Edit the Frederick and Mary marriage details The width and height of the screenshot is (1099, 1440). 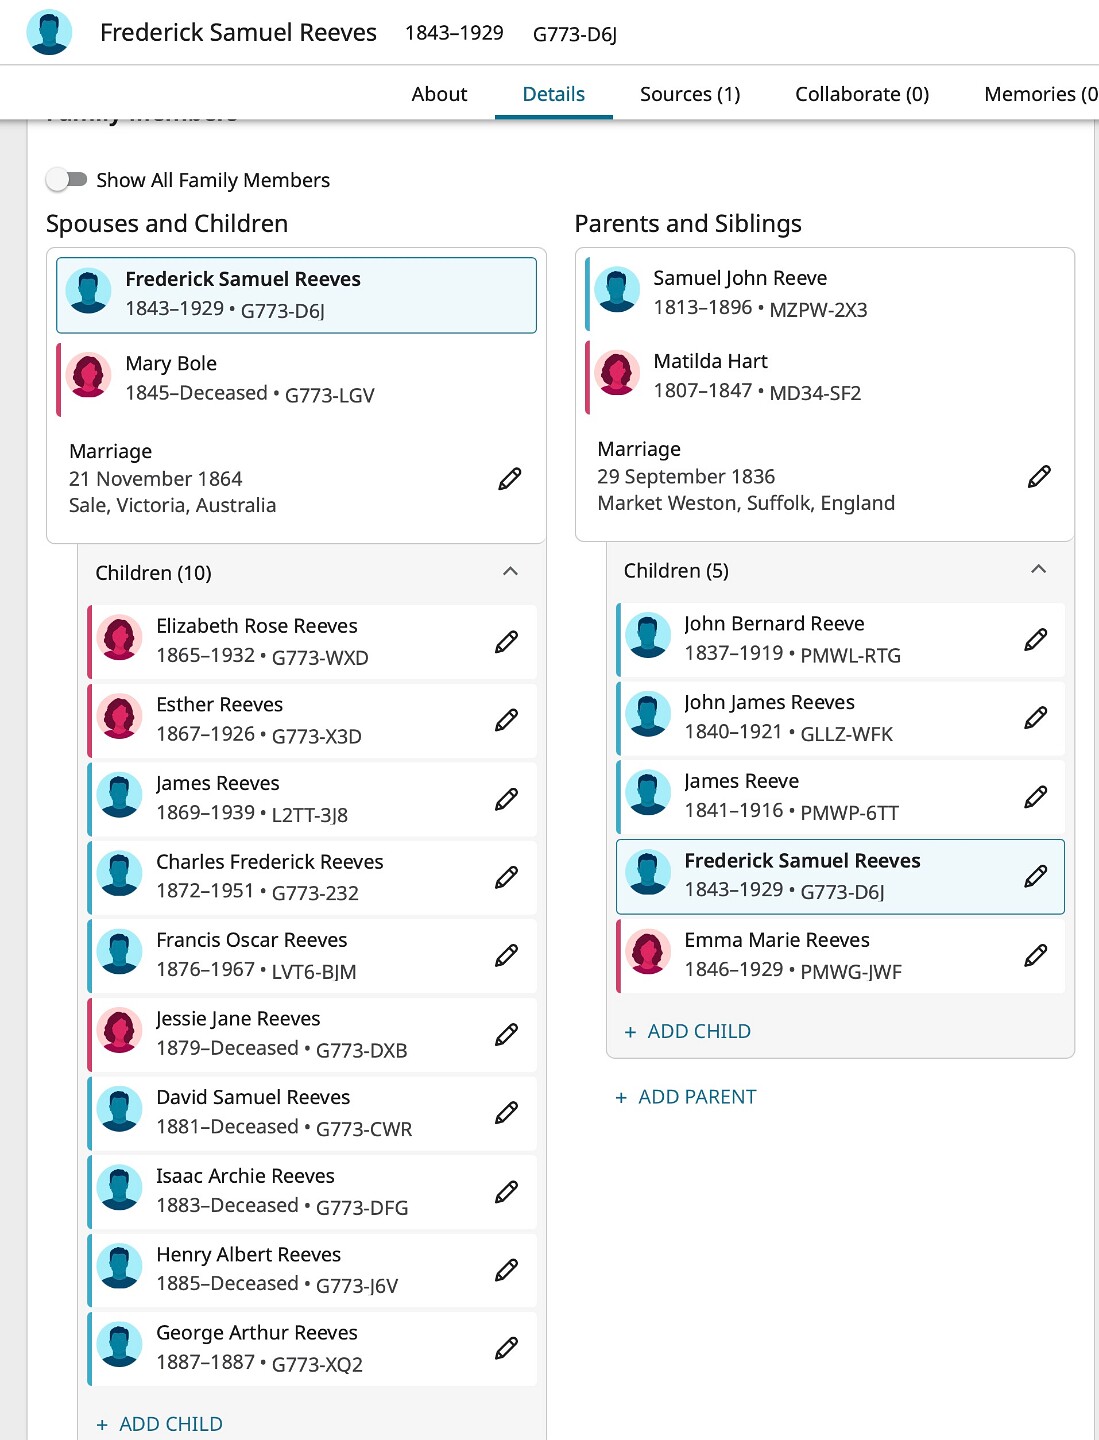click(510, 479)
